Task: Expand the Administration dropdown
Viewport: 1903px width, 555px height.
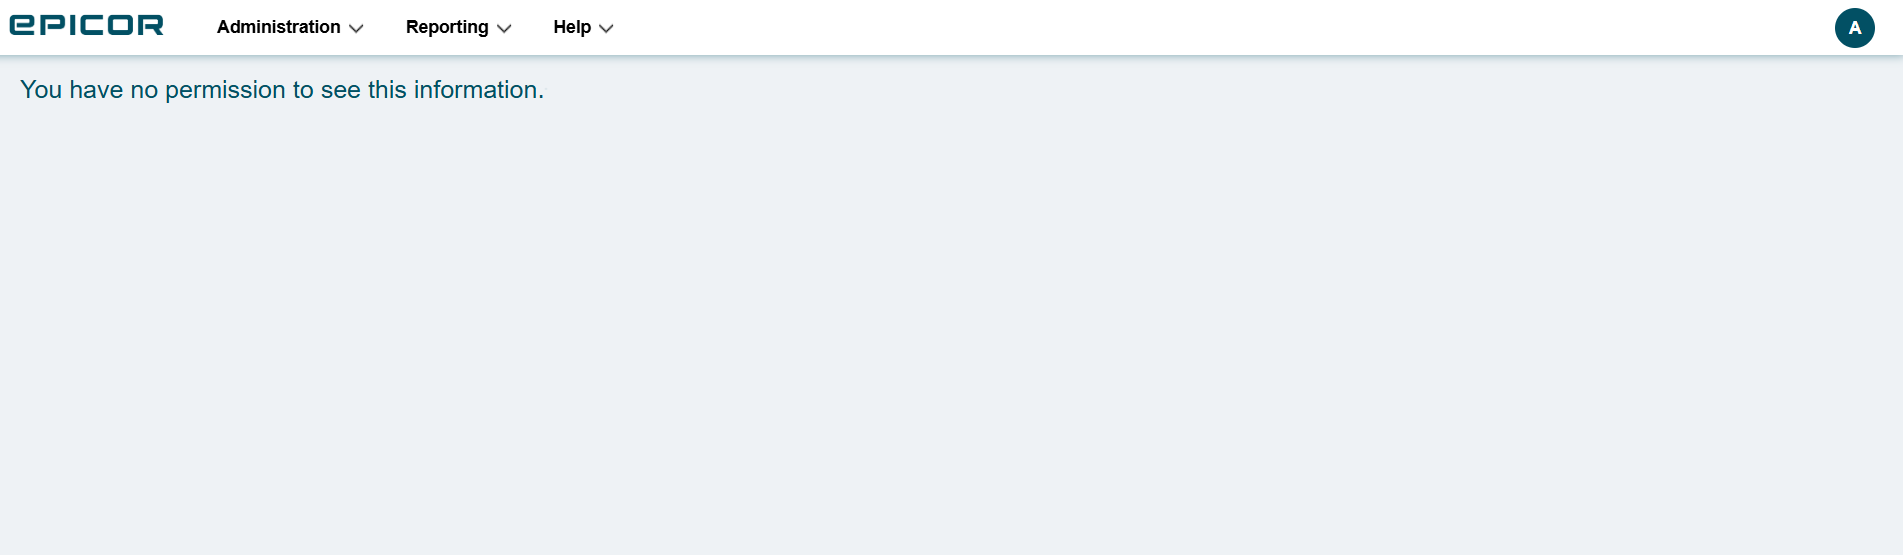Action: (x=290, y=27)
